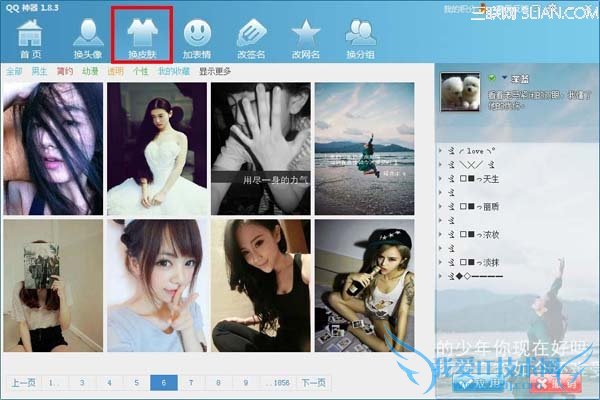
Task: Jump to page 4 in pagination
Action: tap(109, 382)
